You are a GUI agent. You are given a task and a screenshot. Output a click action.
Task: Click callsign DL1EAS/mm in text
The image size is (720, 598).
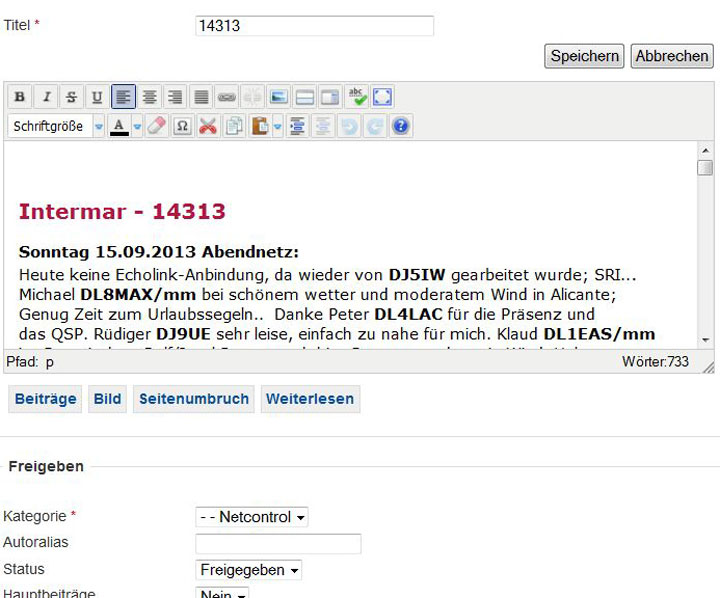599,334
